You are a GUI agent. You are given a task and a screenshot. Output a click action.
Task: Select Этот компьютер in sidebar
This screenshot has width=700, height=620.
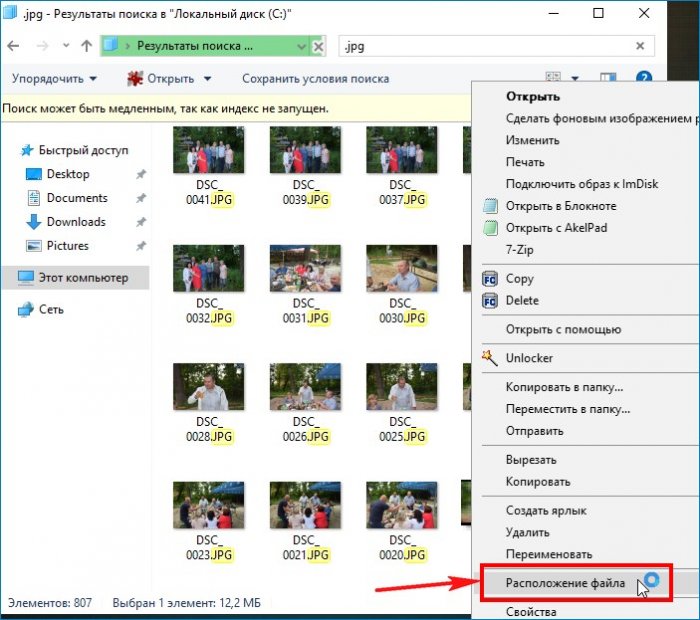pos(75,278)
